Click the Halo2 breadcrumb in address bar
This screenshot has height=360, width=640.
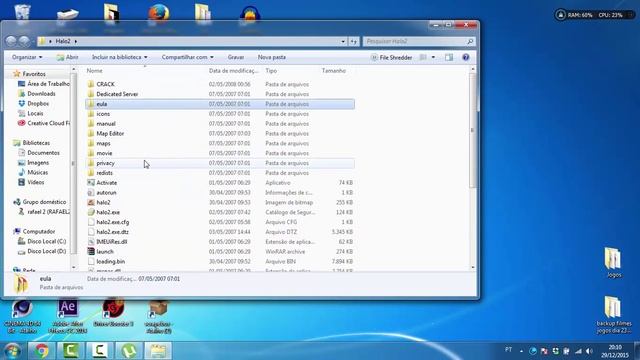tap(63, 41)
